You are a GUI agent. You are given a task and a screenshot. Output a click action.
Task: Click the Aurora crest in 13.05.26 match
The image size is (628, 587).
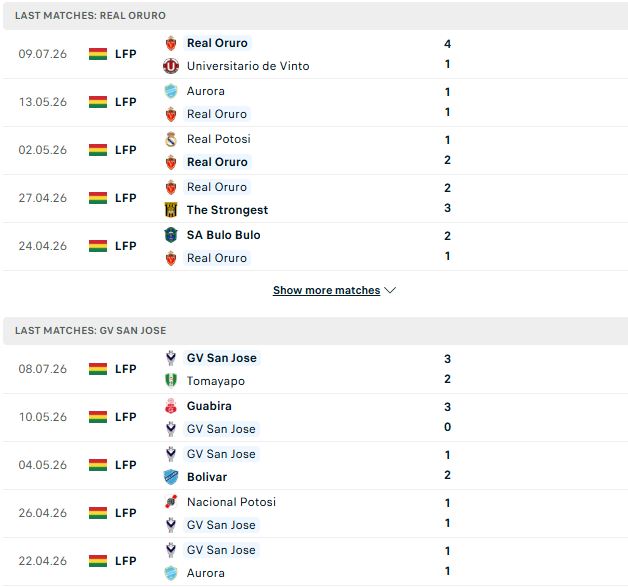pos(171,91)
